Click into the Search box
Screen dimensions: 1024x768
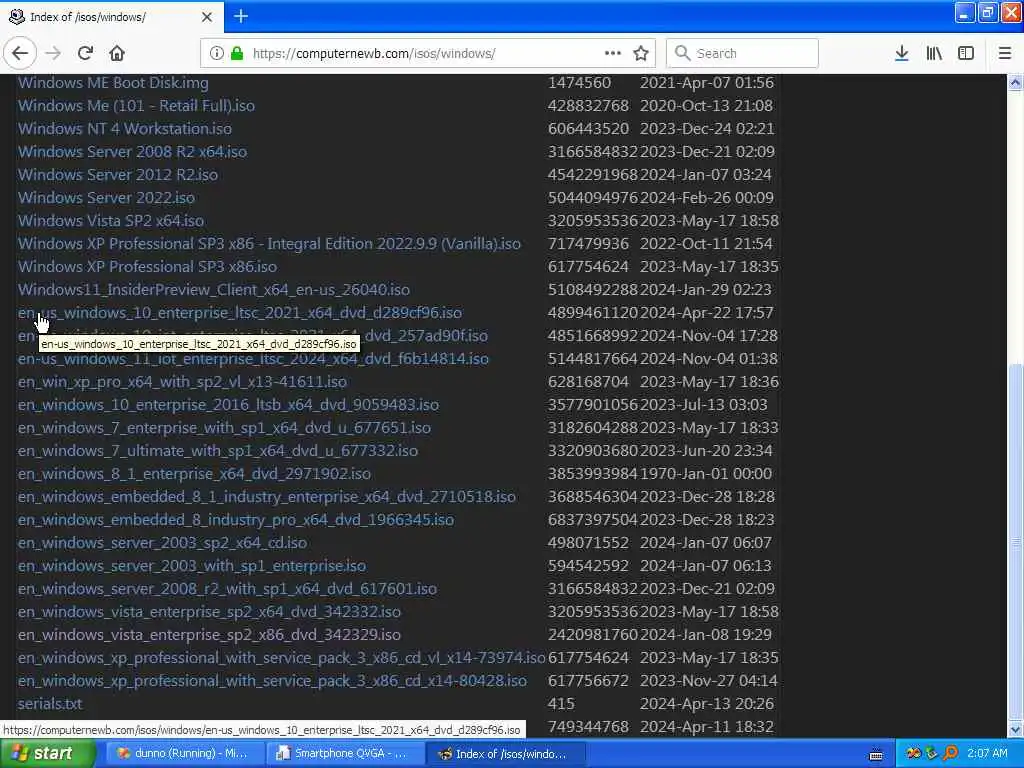(x=742, y=53)
